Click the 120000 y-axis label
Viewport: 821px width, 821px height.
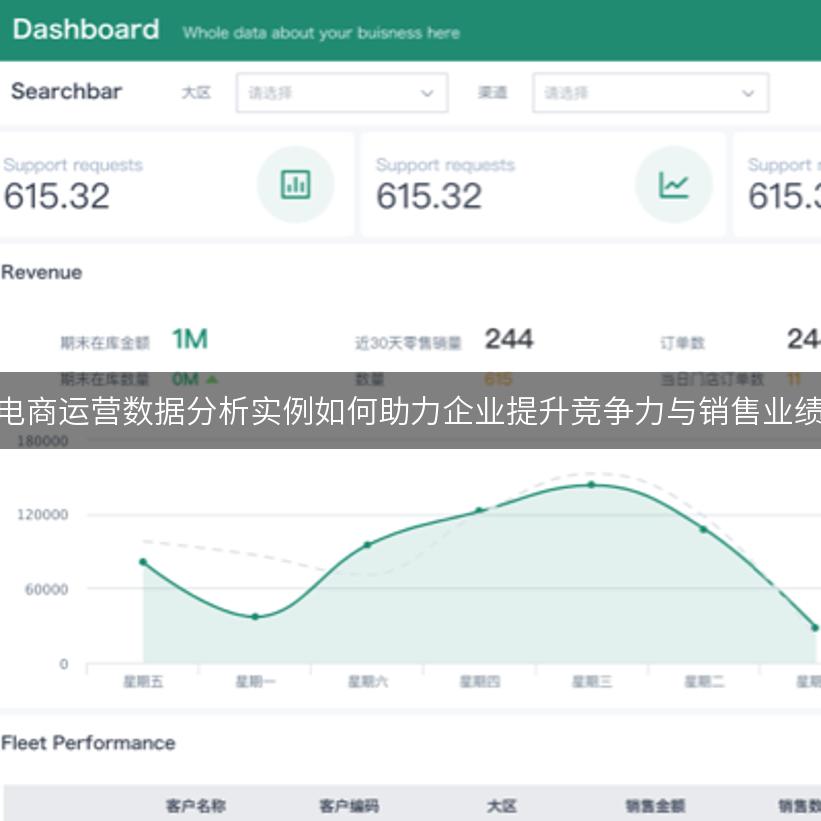pos(42,515)
